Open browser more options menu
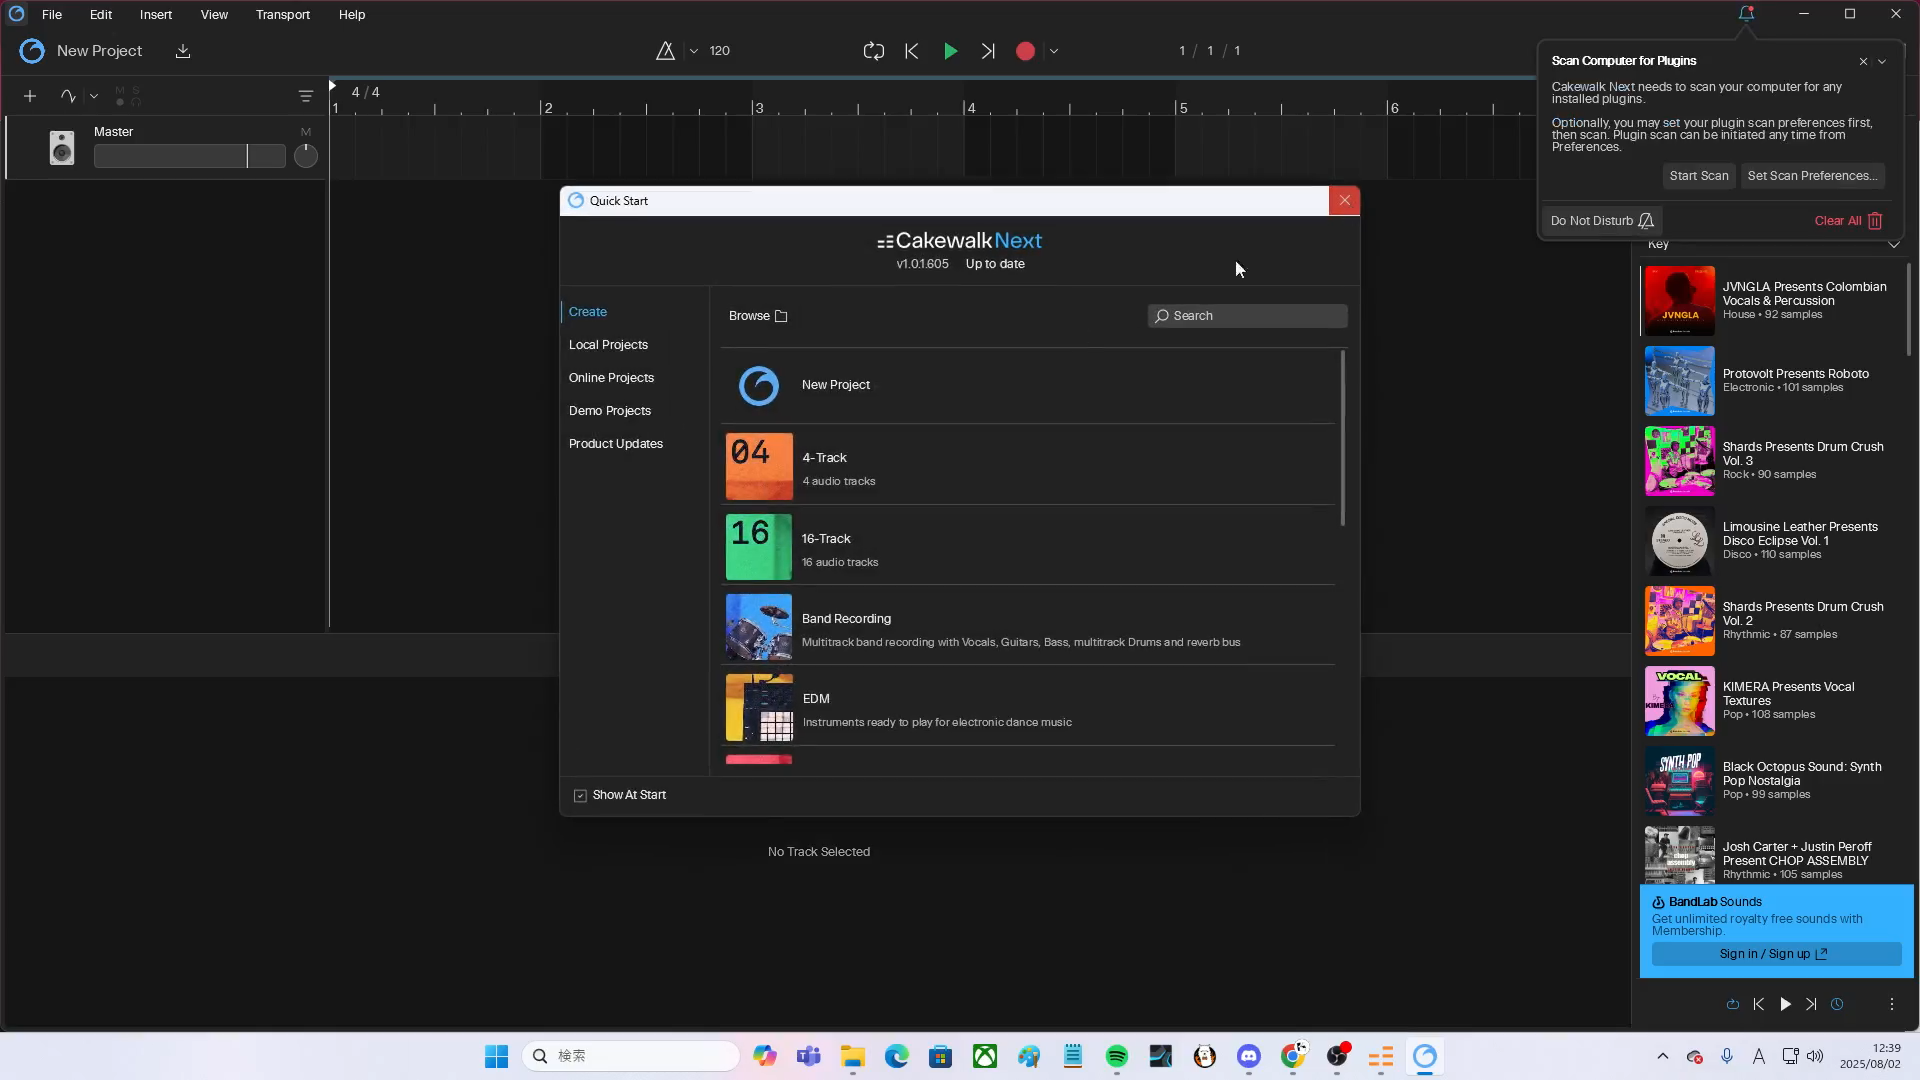Viewport: 1920px width, 1080px height. tap(1891, 1005)
